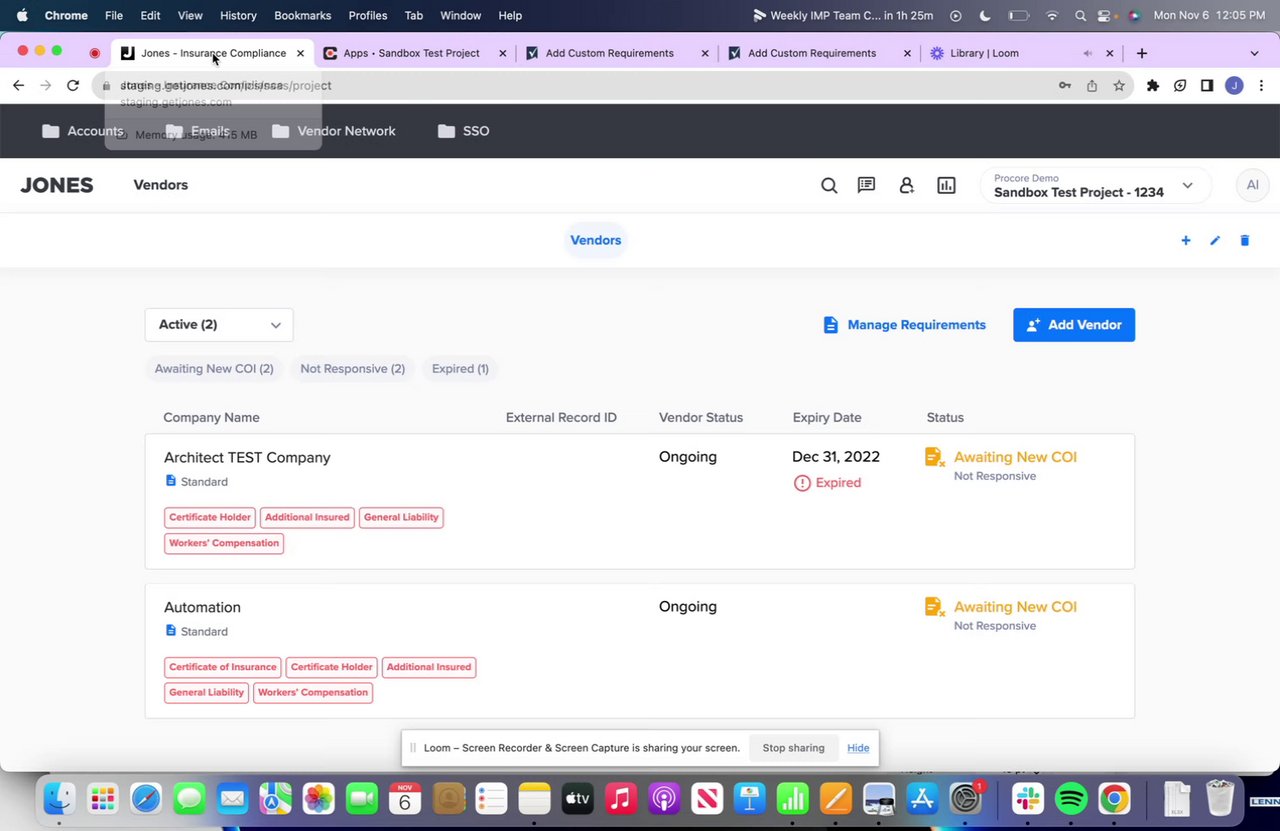Click the Add Vendor button
1280x831 pixels.
pyautogui.click(x=1074, y=325)
